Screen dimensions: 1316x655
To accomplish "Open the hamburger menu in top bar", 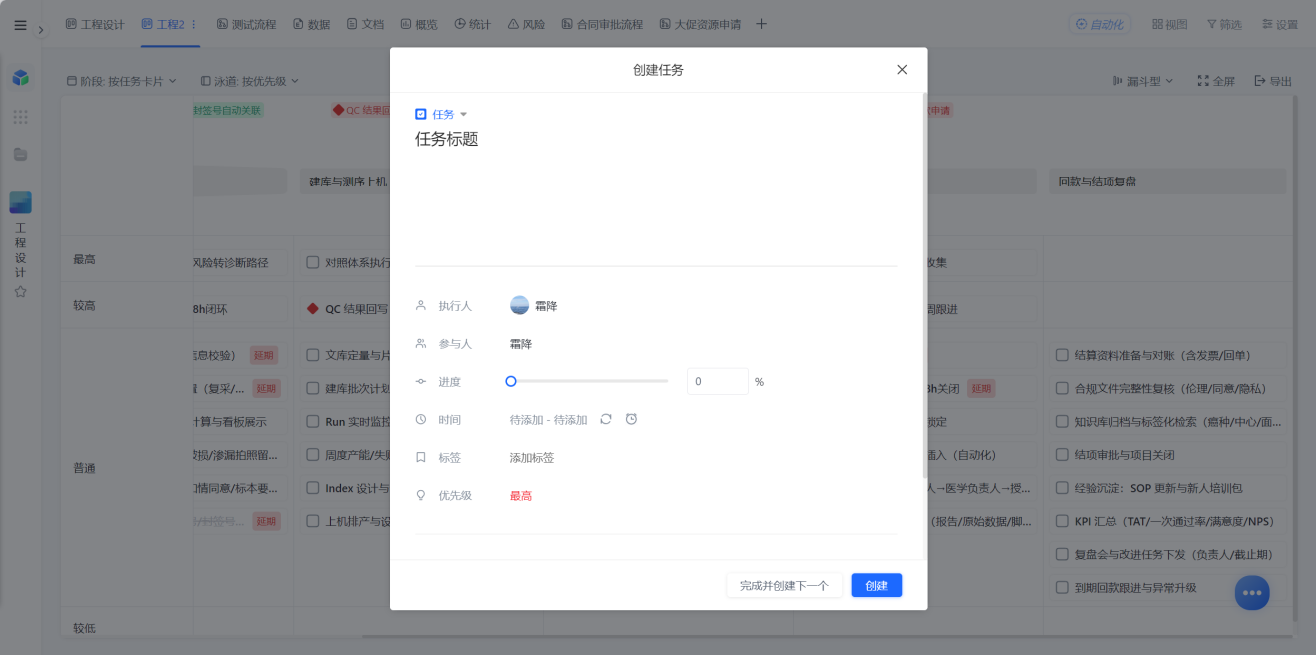I will point(20,25).
